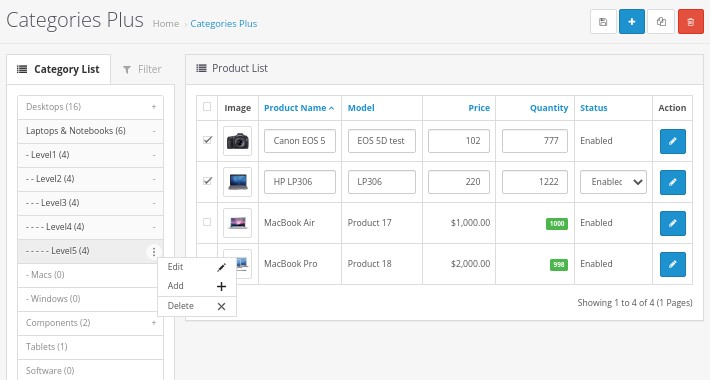710x380 pixels.
Task: Edit the Canon EOS 5 row with pencil button
Action: [672, 141]
